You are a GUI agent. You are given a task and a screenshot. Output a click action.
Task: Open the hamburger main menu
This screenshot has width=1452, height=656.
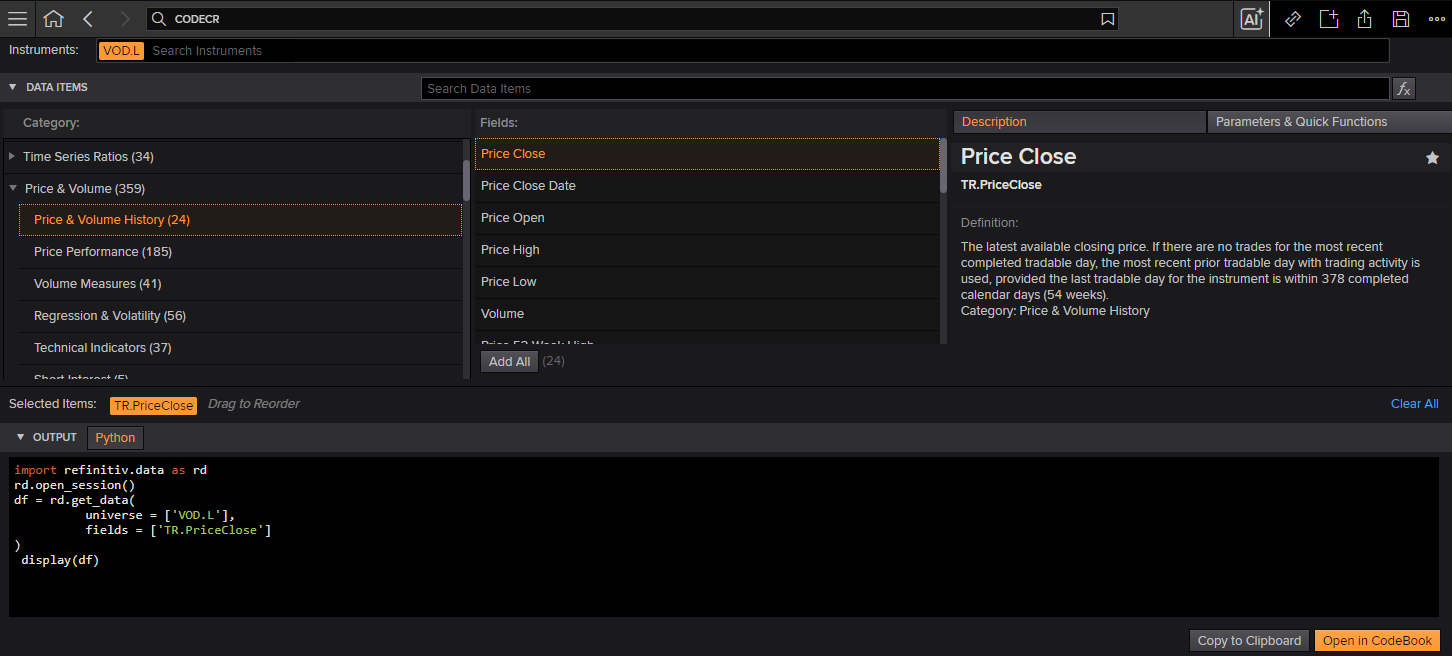click(17, 19)
